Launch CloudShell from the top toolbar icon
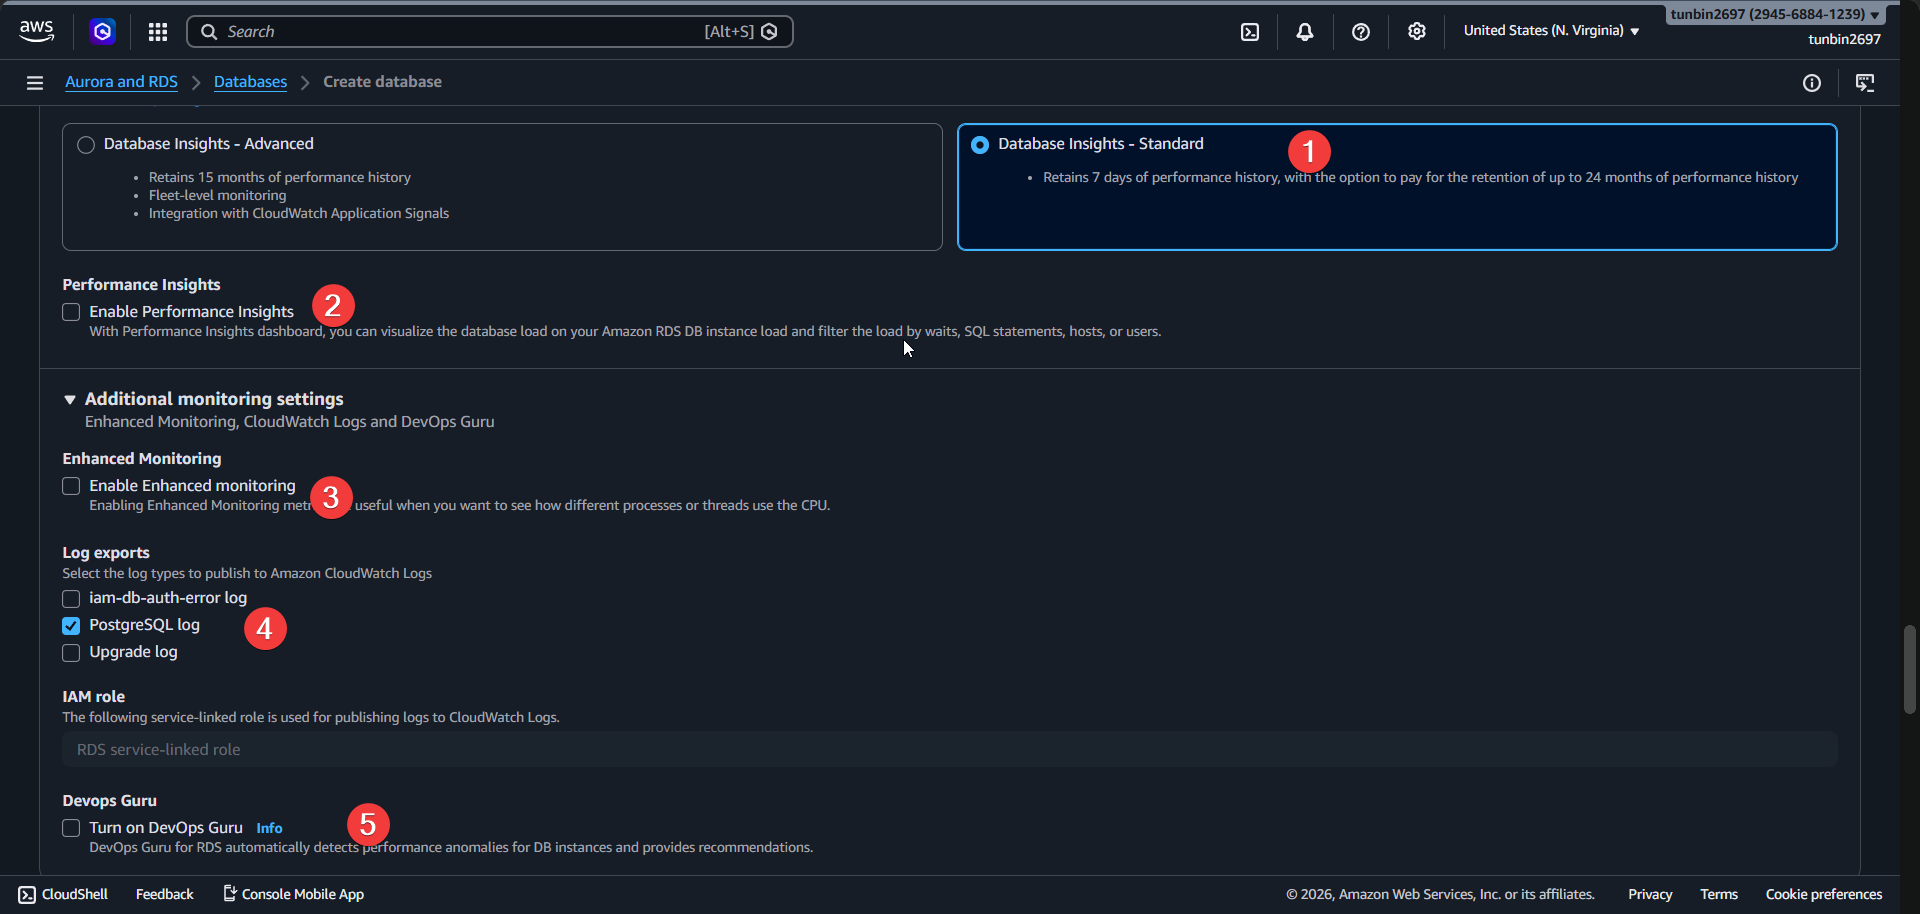Viewport: 1920px width, 914px height. coord(1250,31)
